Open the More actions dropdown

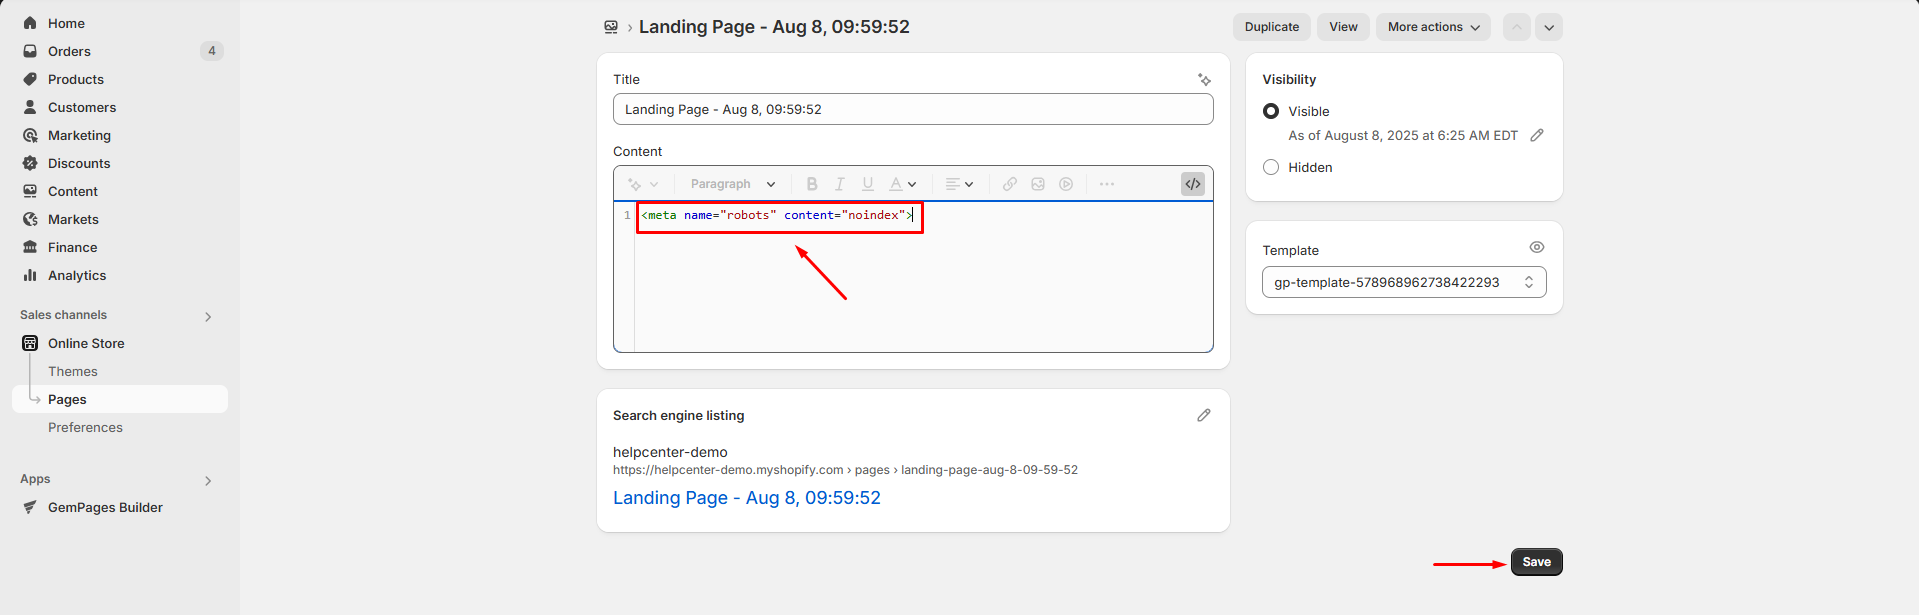click(1432, 27)
